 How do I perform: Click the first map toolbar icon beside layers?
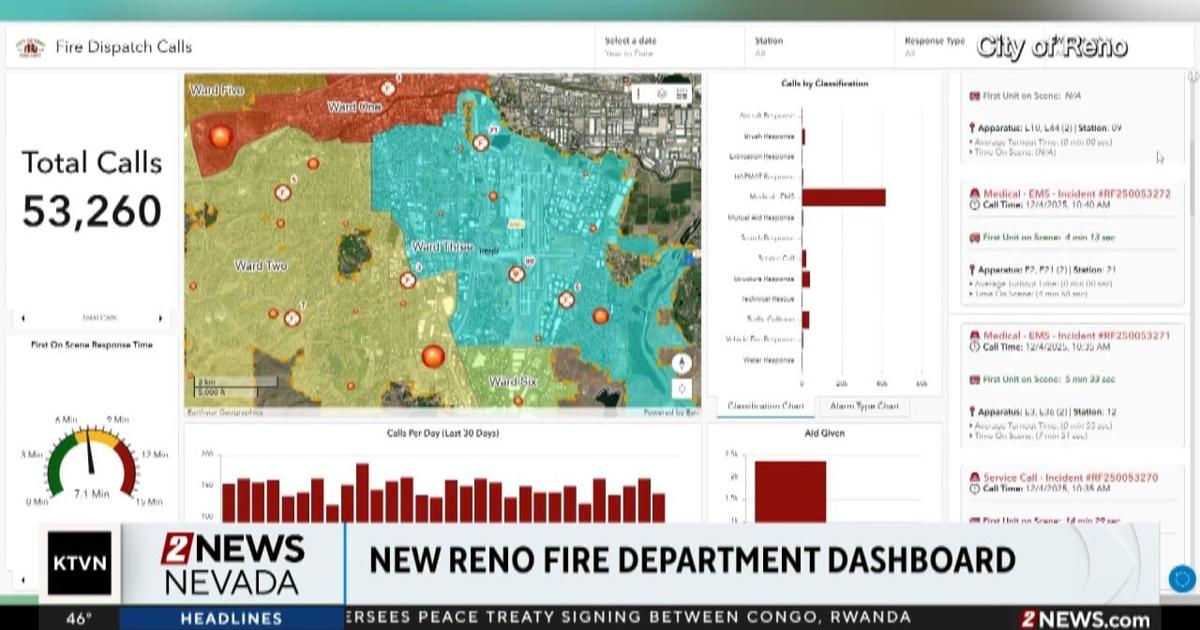click(x=640, y=93)
